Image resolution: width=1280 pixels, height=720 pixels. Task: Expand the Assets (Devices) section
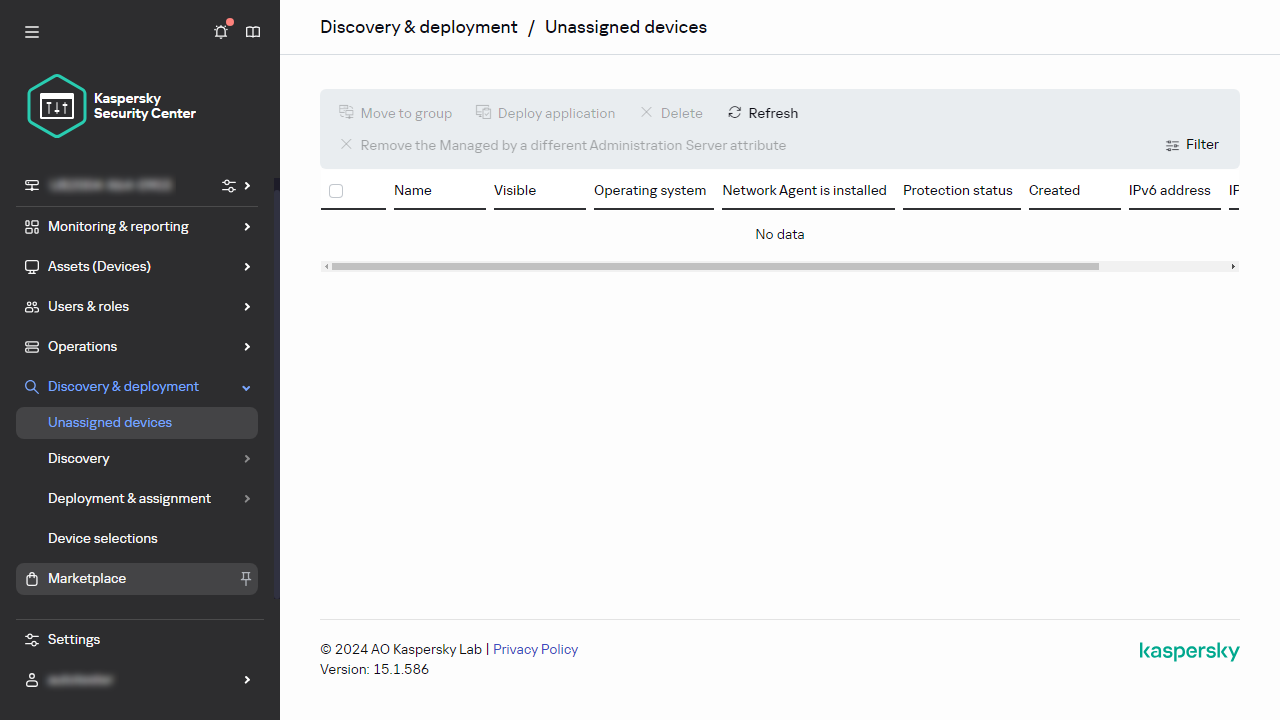point(246,267)
